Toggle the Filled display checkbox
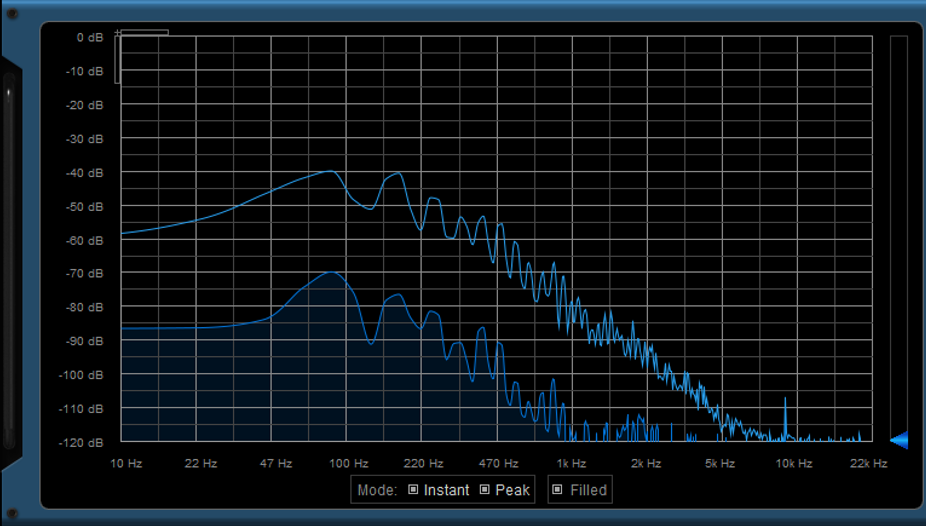Image resolution: width=926 pixels, height=526 pixels. coord(557,489)
